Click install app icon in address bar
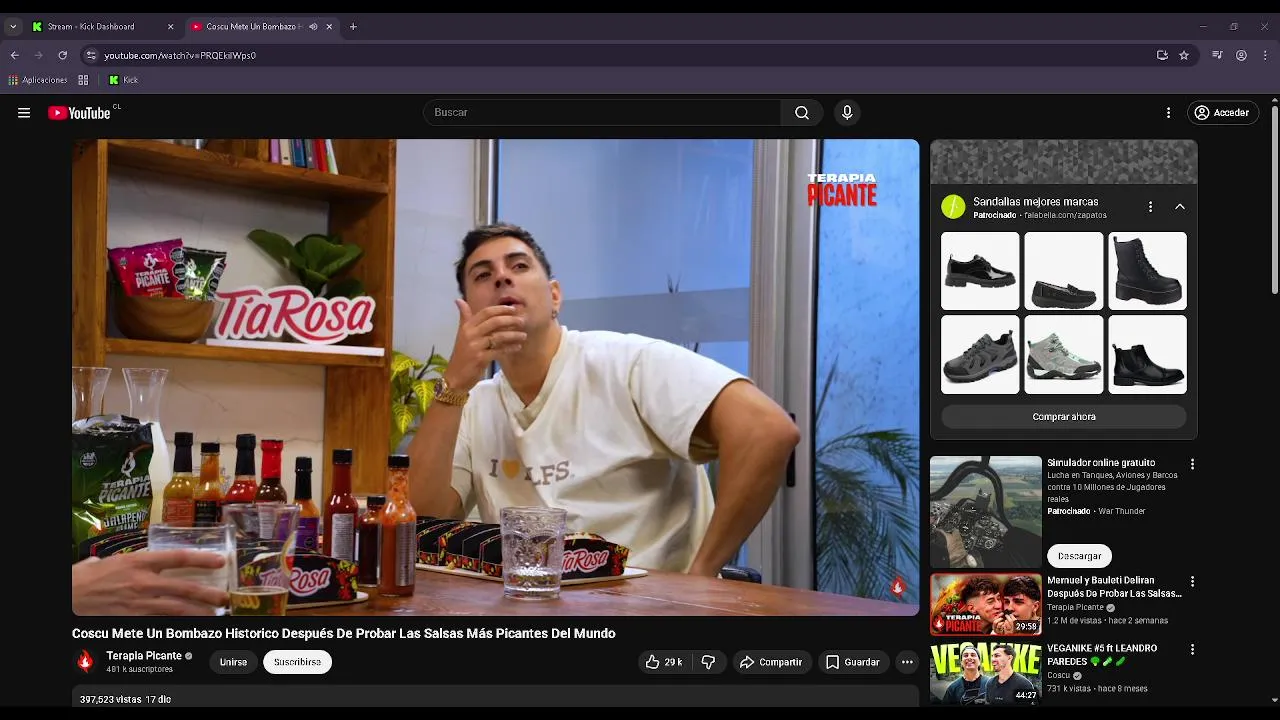This screenshot has height=720, width=1280. (1162, 55)
